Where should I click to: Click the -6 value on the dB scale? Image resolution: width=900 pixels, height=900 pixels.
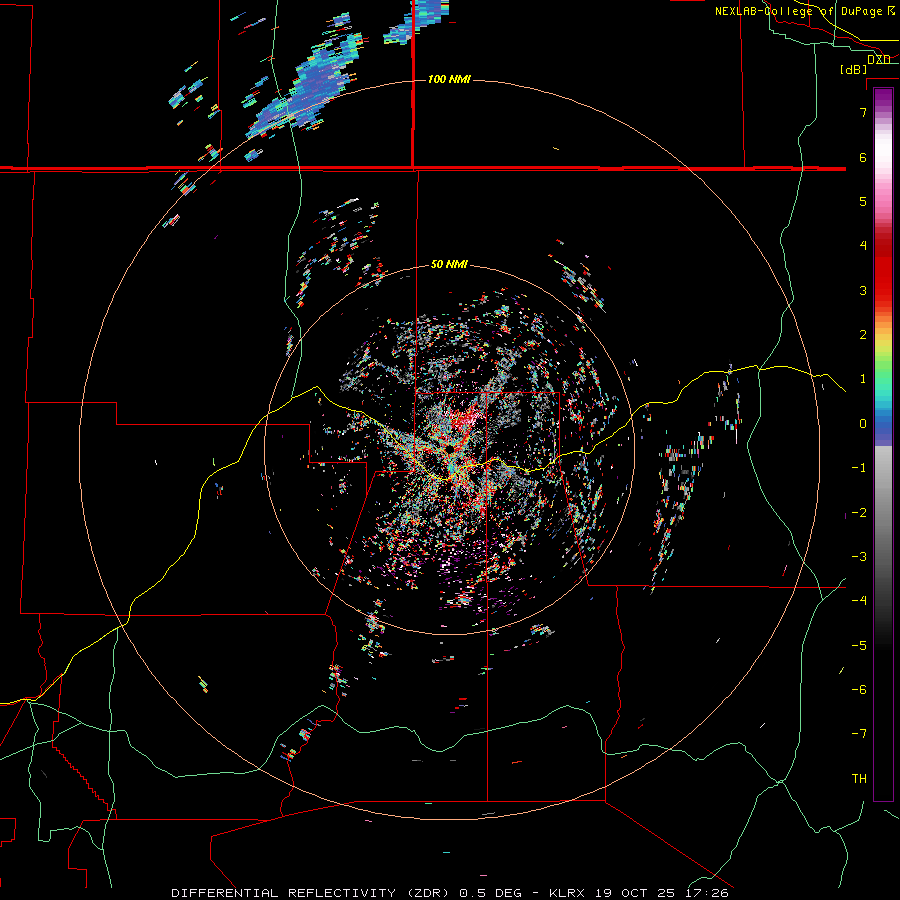859,690
